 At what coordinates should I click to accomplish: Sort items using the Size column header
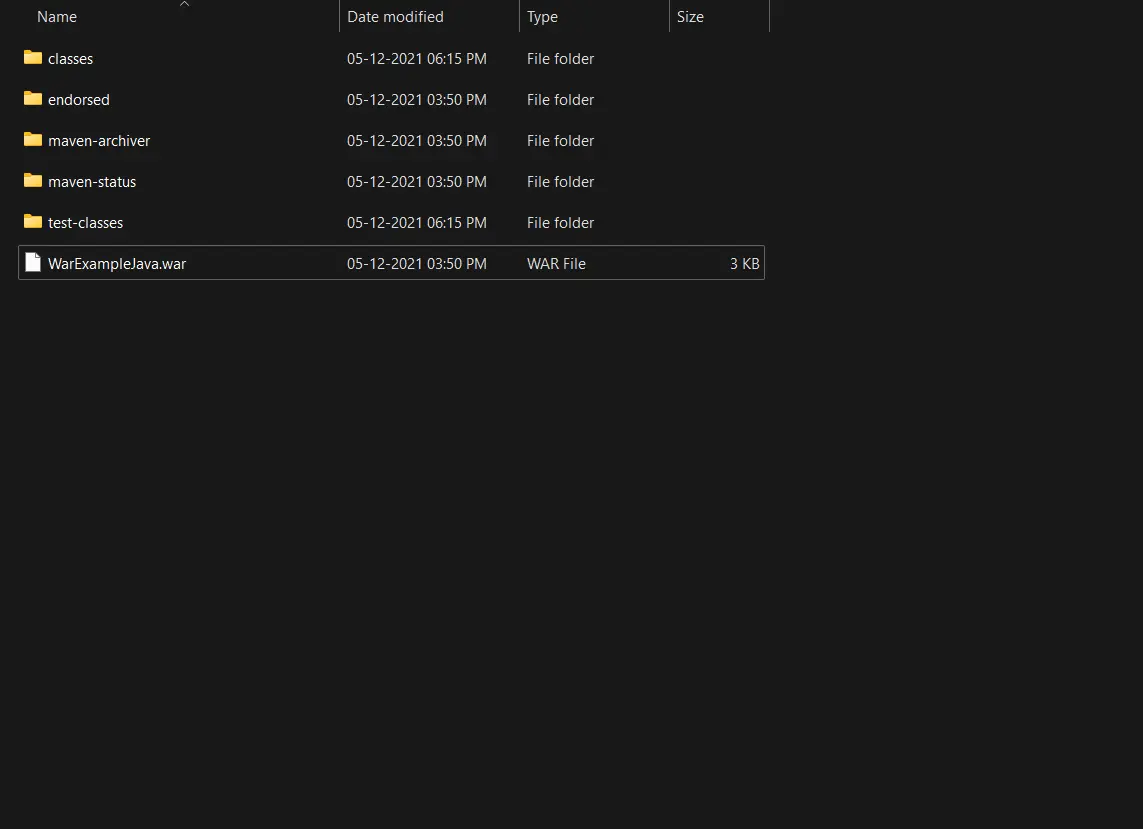coord(690,16)
